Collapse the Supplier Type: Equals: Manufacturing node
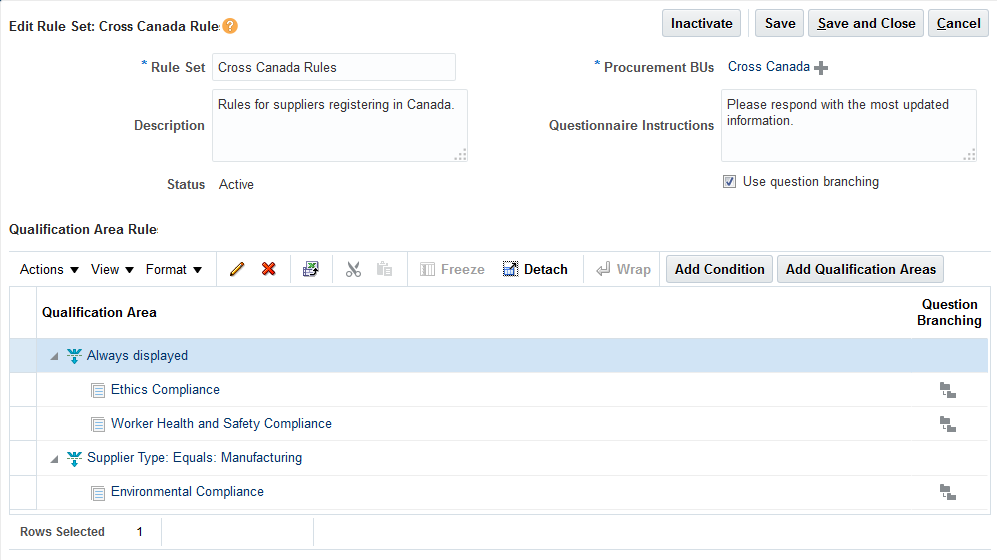 (x=54, y=458)
